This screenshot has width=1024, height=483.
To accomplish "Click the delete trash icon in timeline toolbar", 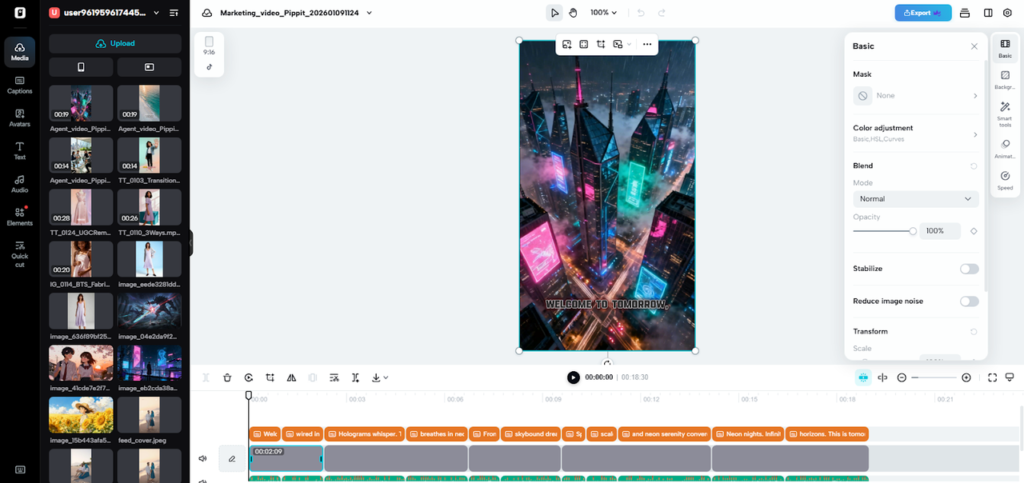I will 227,378.
